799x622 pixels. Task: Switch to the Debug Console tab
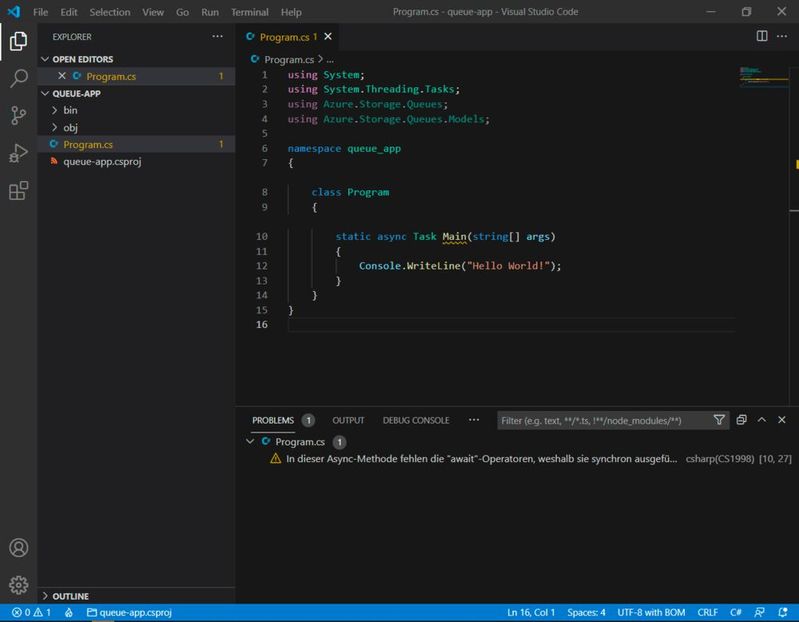[x=416, y=420]
